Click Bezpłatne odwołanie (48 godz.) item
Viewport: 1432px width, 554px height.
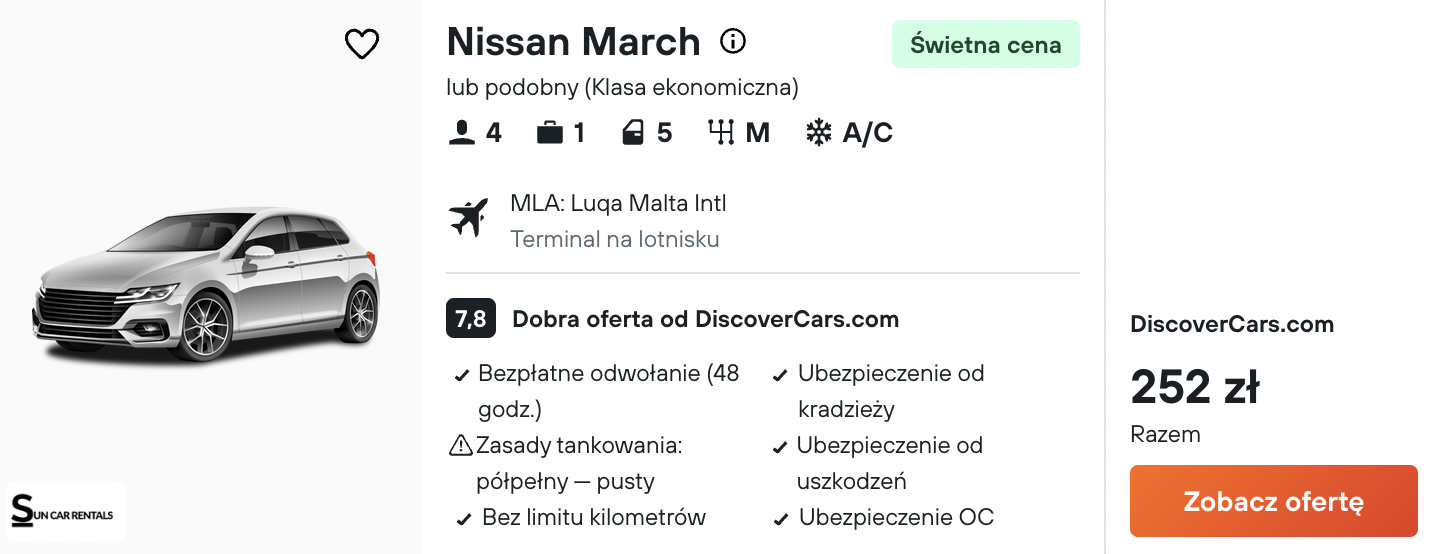[608, 391]
